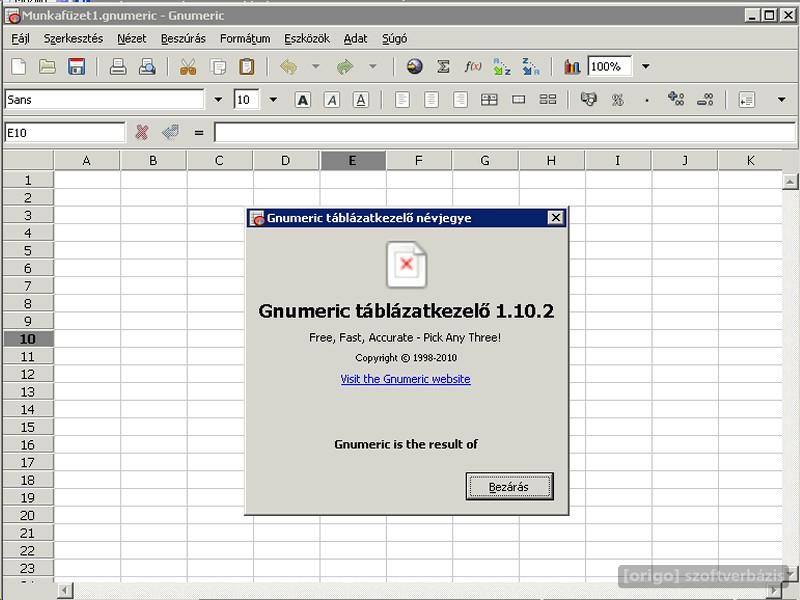
Task: Expand the format toolbar overflow arrow
Action: (781, 99)
